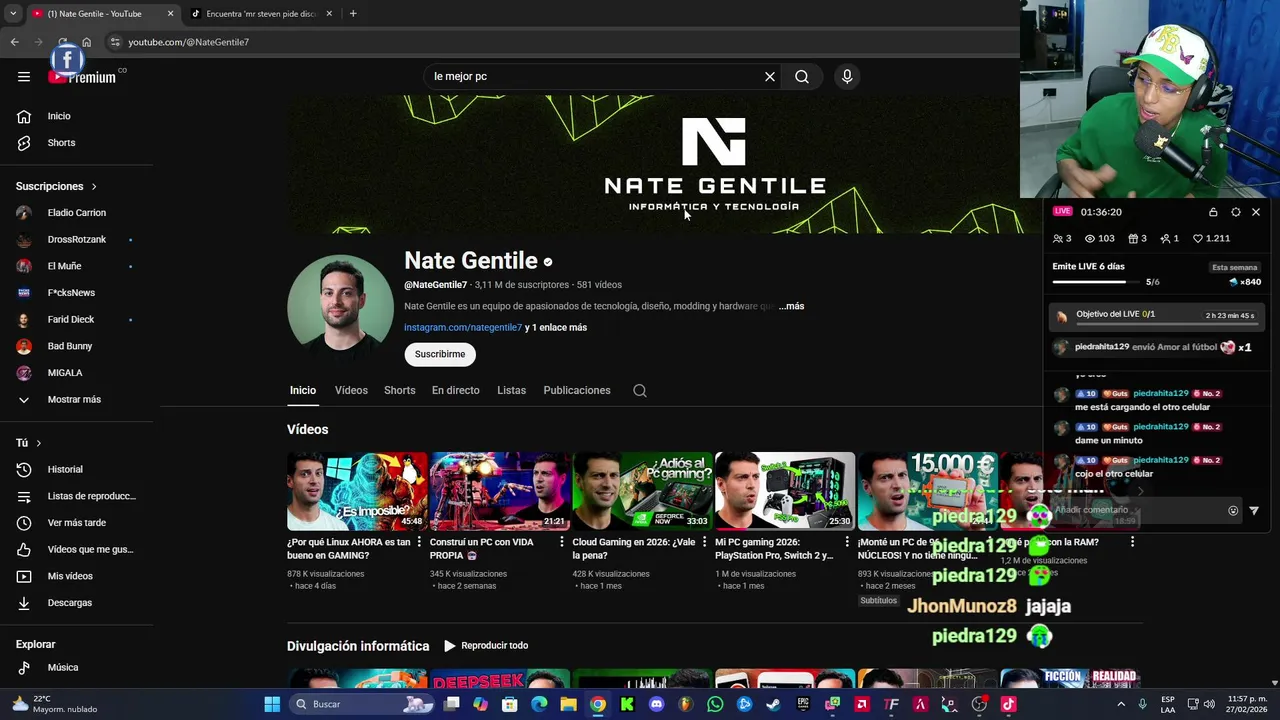Screen dimensions: 1280x720
Task: Select the Inicio channel tab
Action: 303,391
